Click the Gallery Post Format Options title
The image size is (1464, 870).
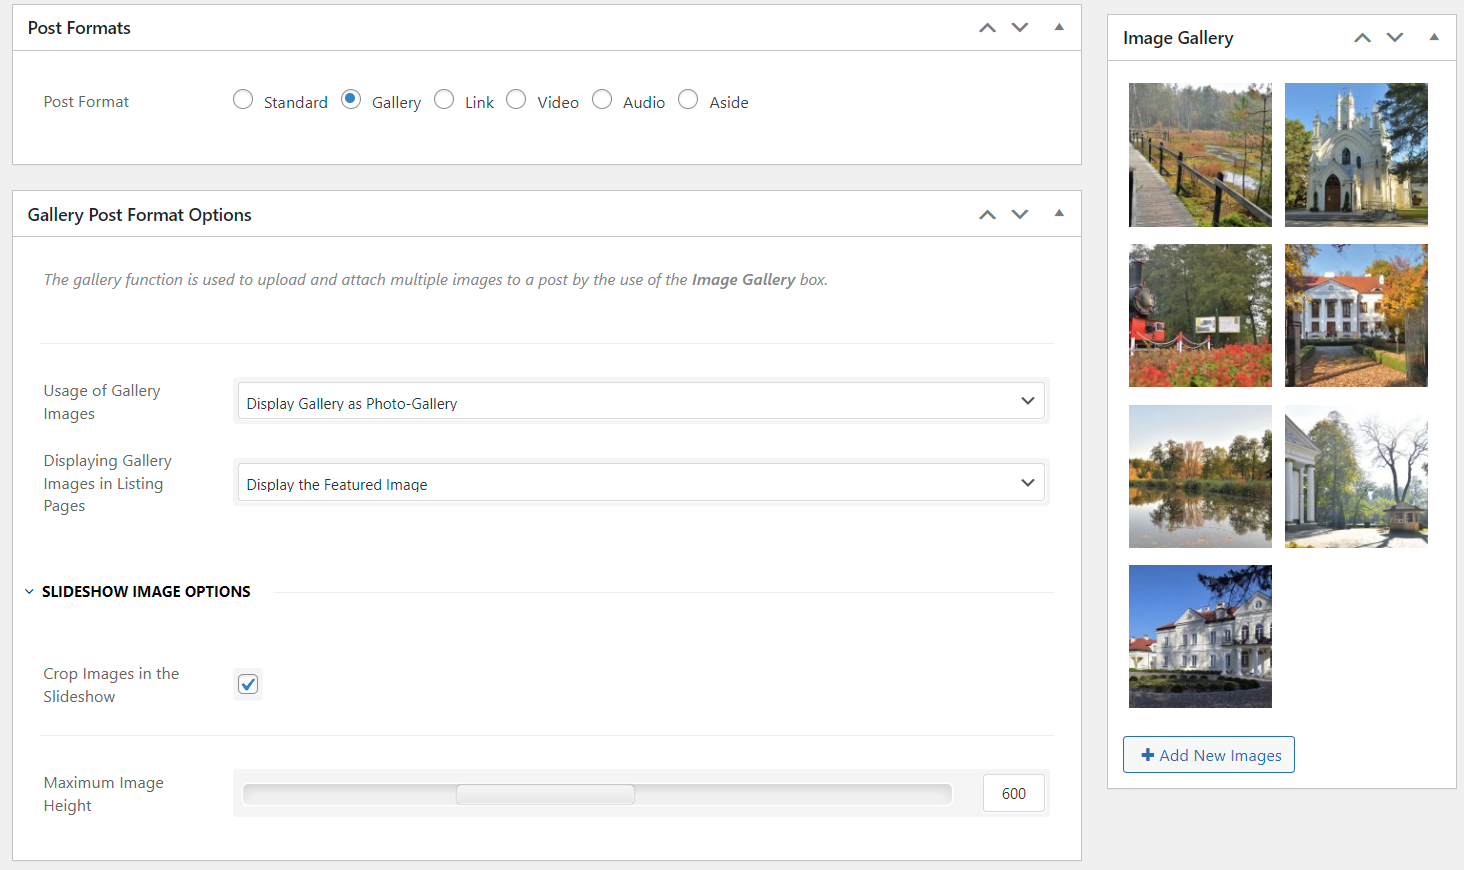point(139,215)
